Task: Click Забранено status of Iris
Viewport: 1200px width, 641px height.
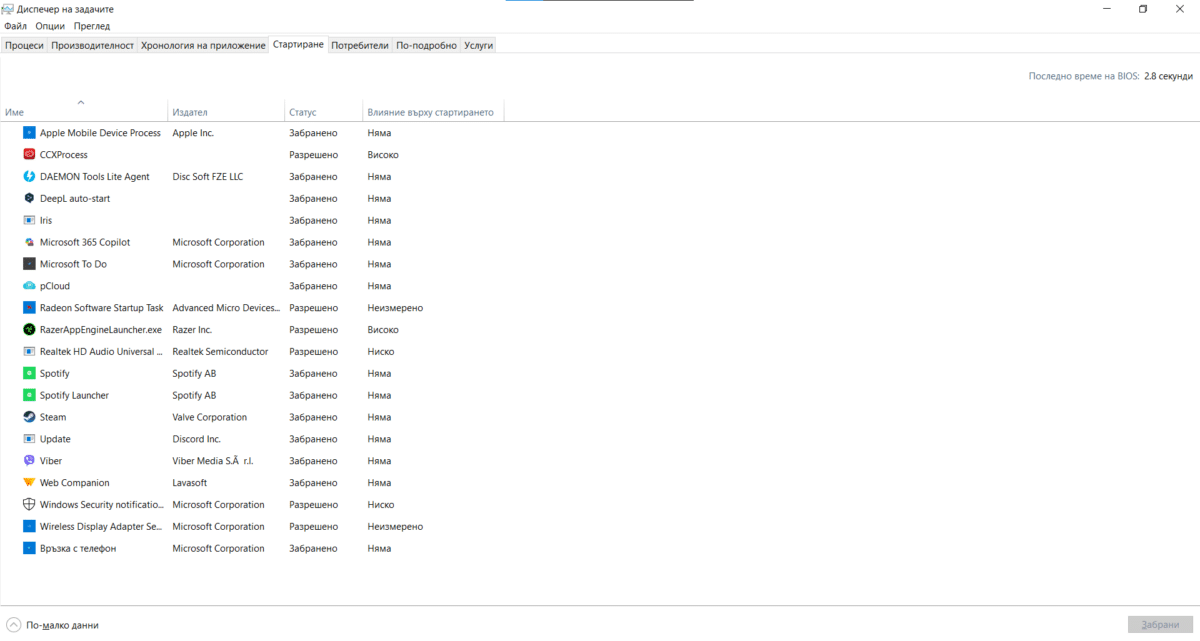Action: (313, 220)
